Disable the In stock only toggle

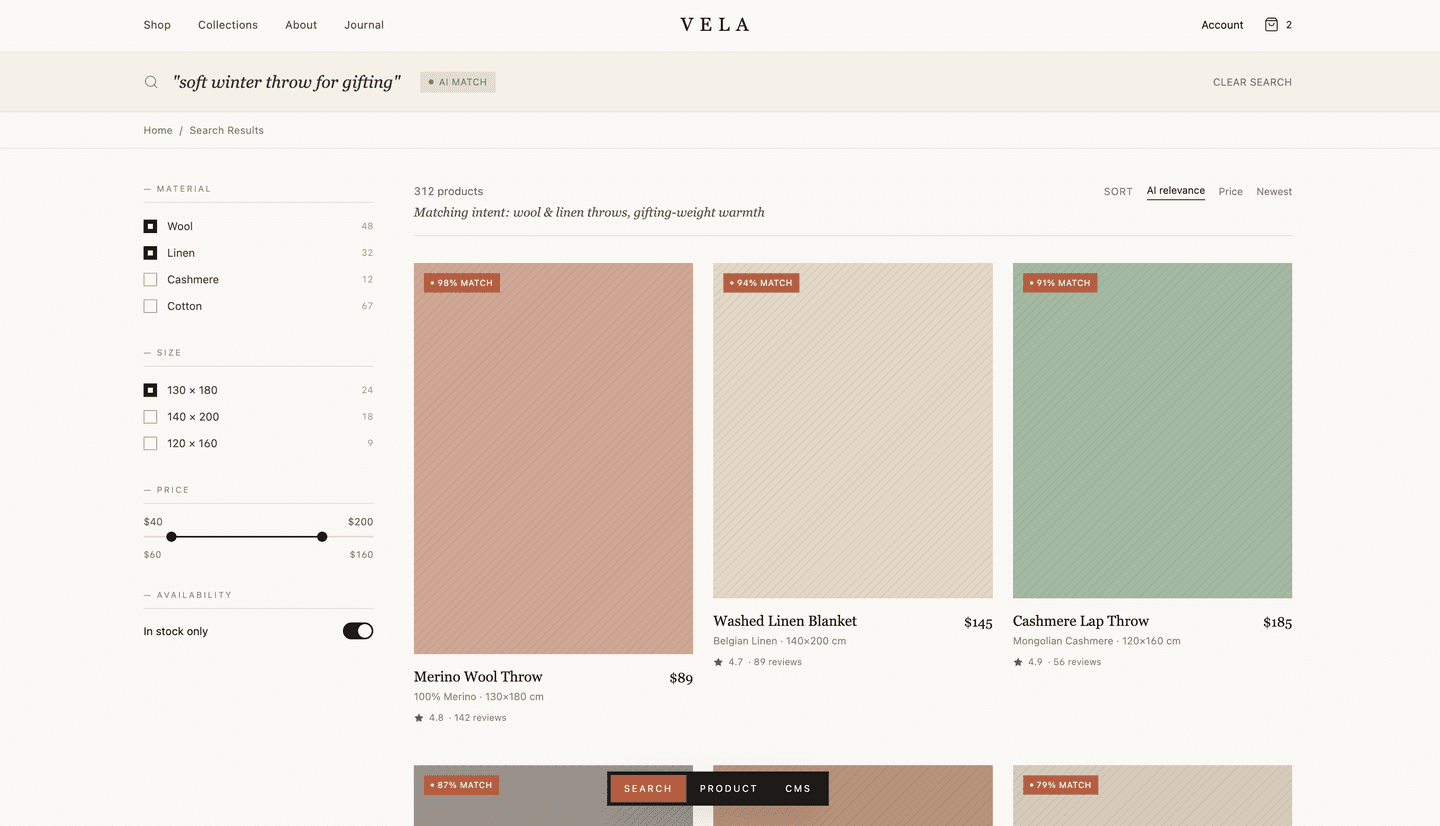click(x=357, y=630)
